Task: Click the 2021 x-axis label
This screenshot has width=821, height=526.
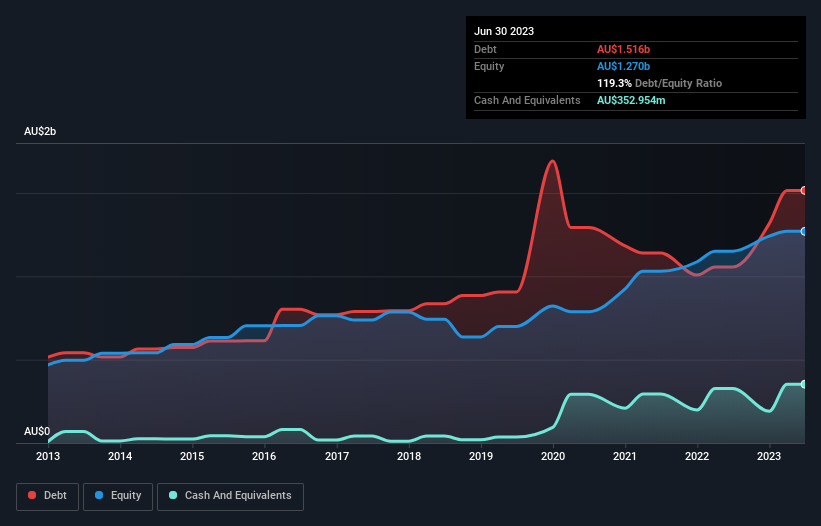Action: (625, 456)
